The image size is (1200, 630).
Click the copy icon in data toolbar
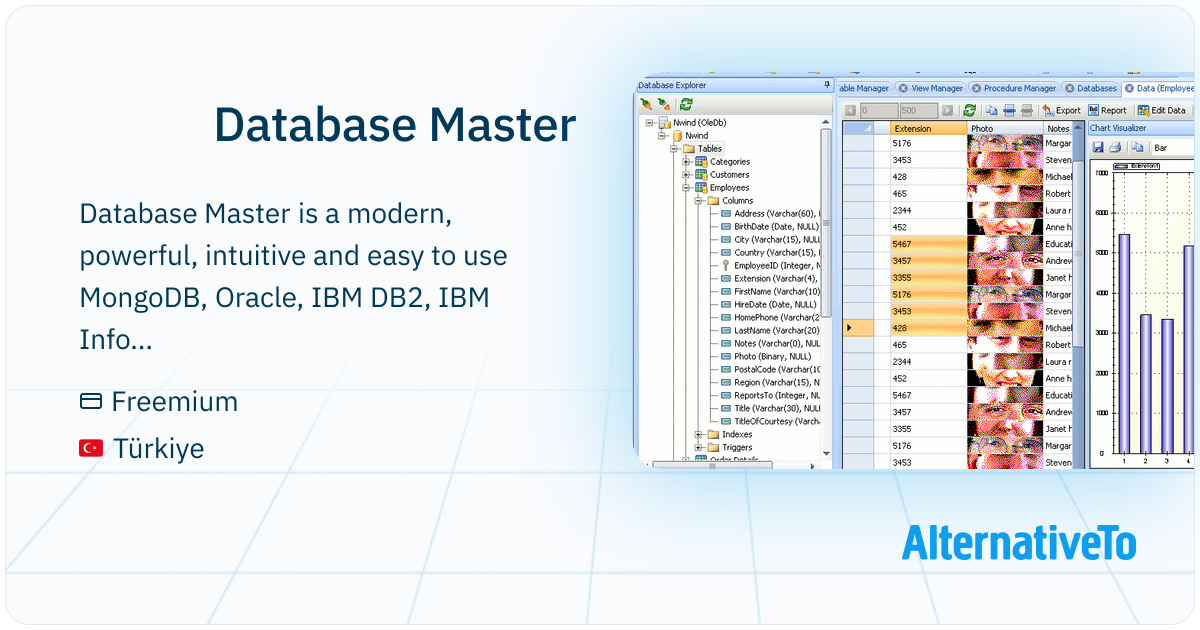pyautogui.click(x=992, y=110)
